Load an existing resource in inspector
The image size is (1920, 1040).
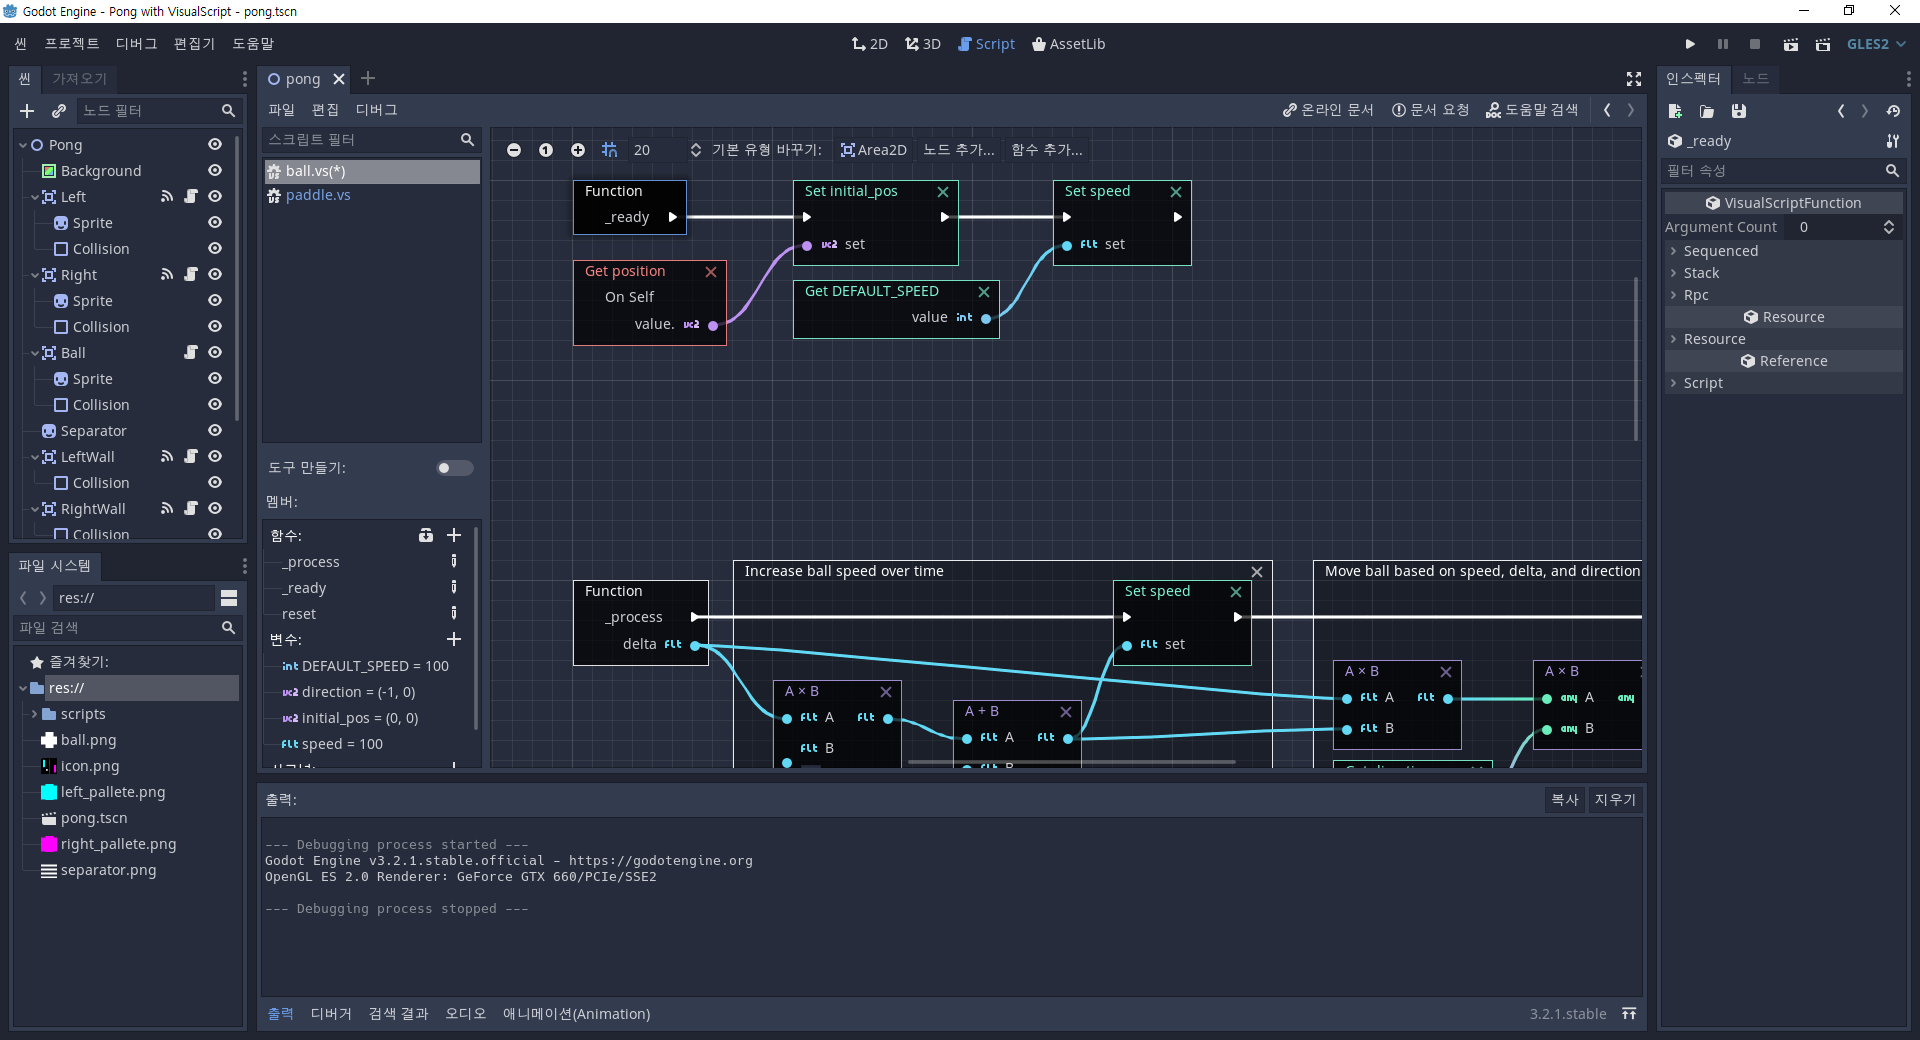(1707, 111)
